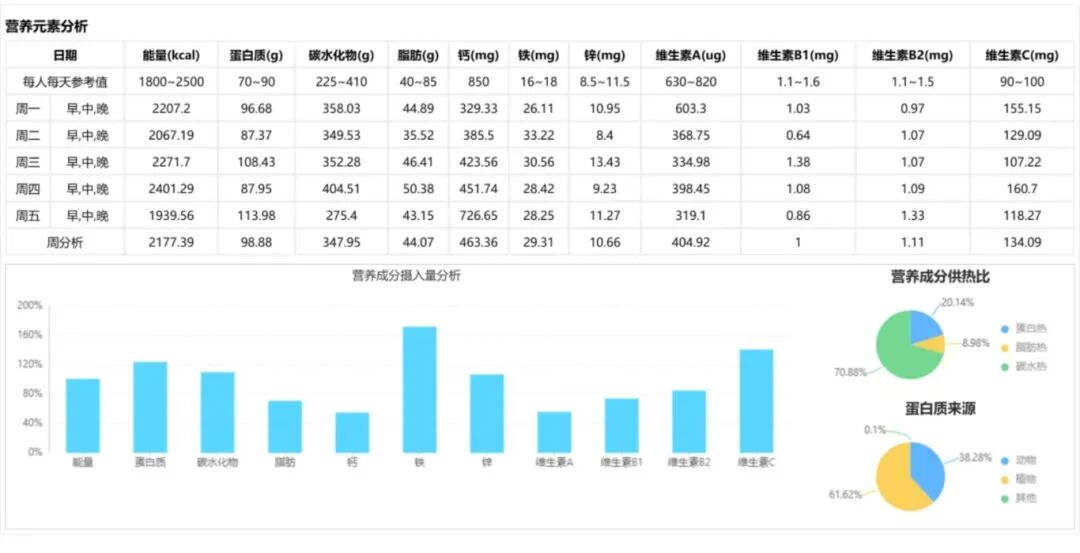Click Monday's energy value 2207.2

click(x=172, y=109)
